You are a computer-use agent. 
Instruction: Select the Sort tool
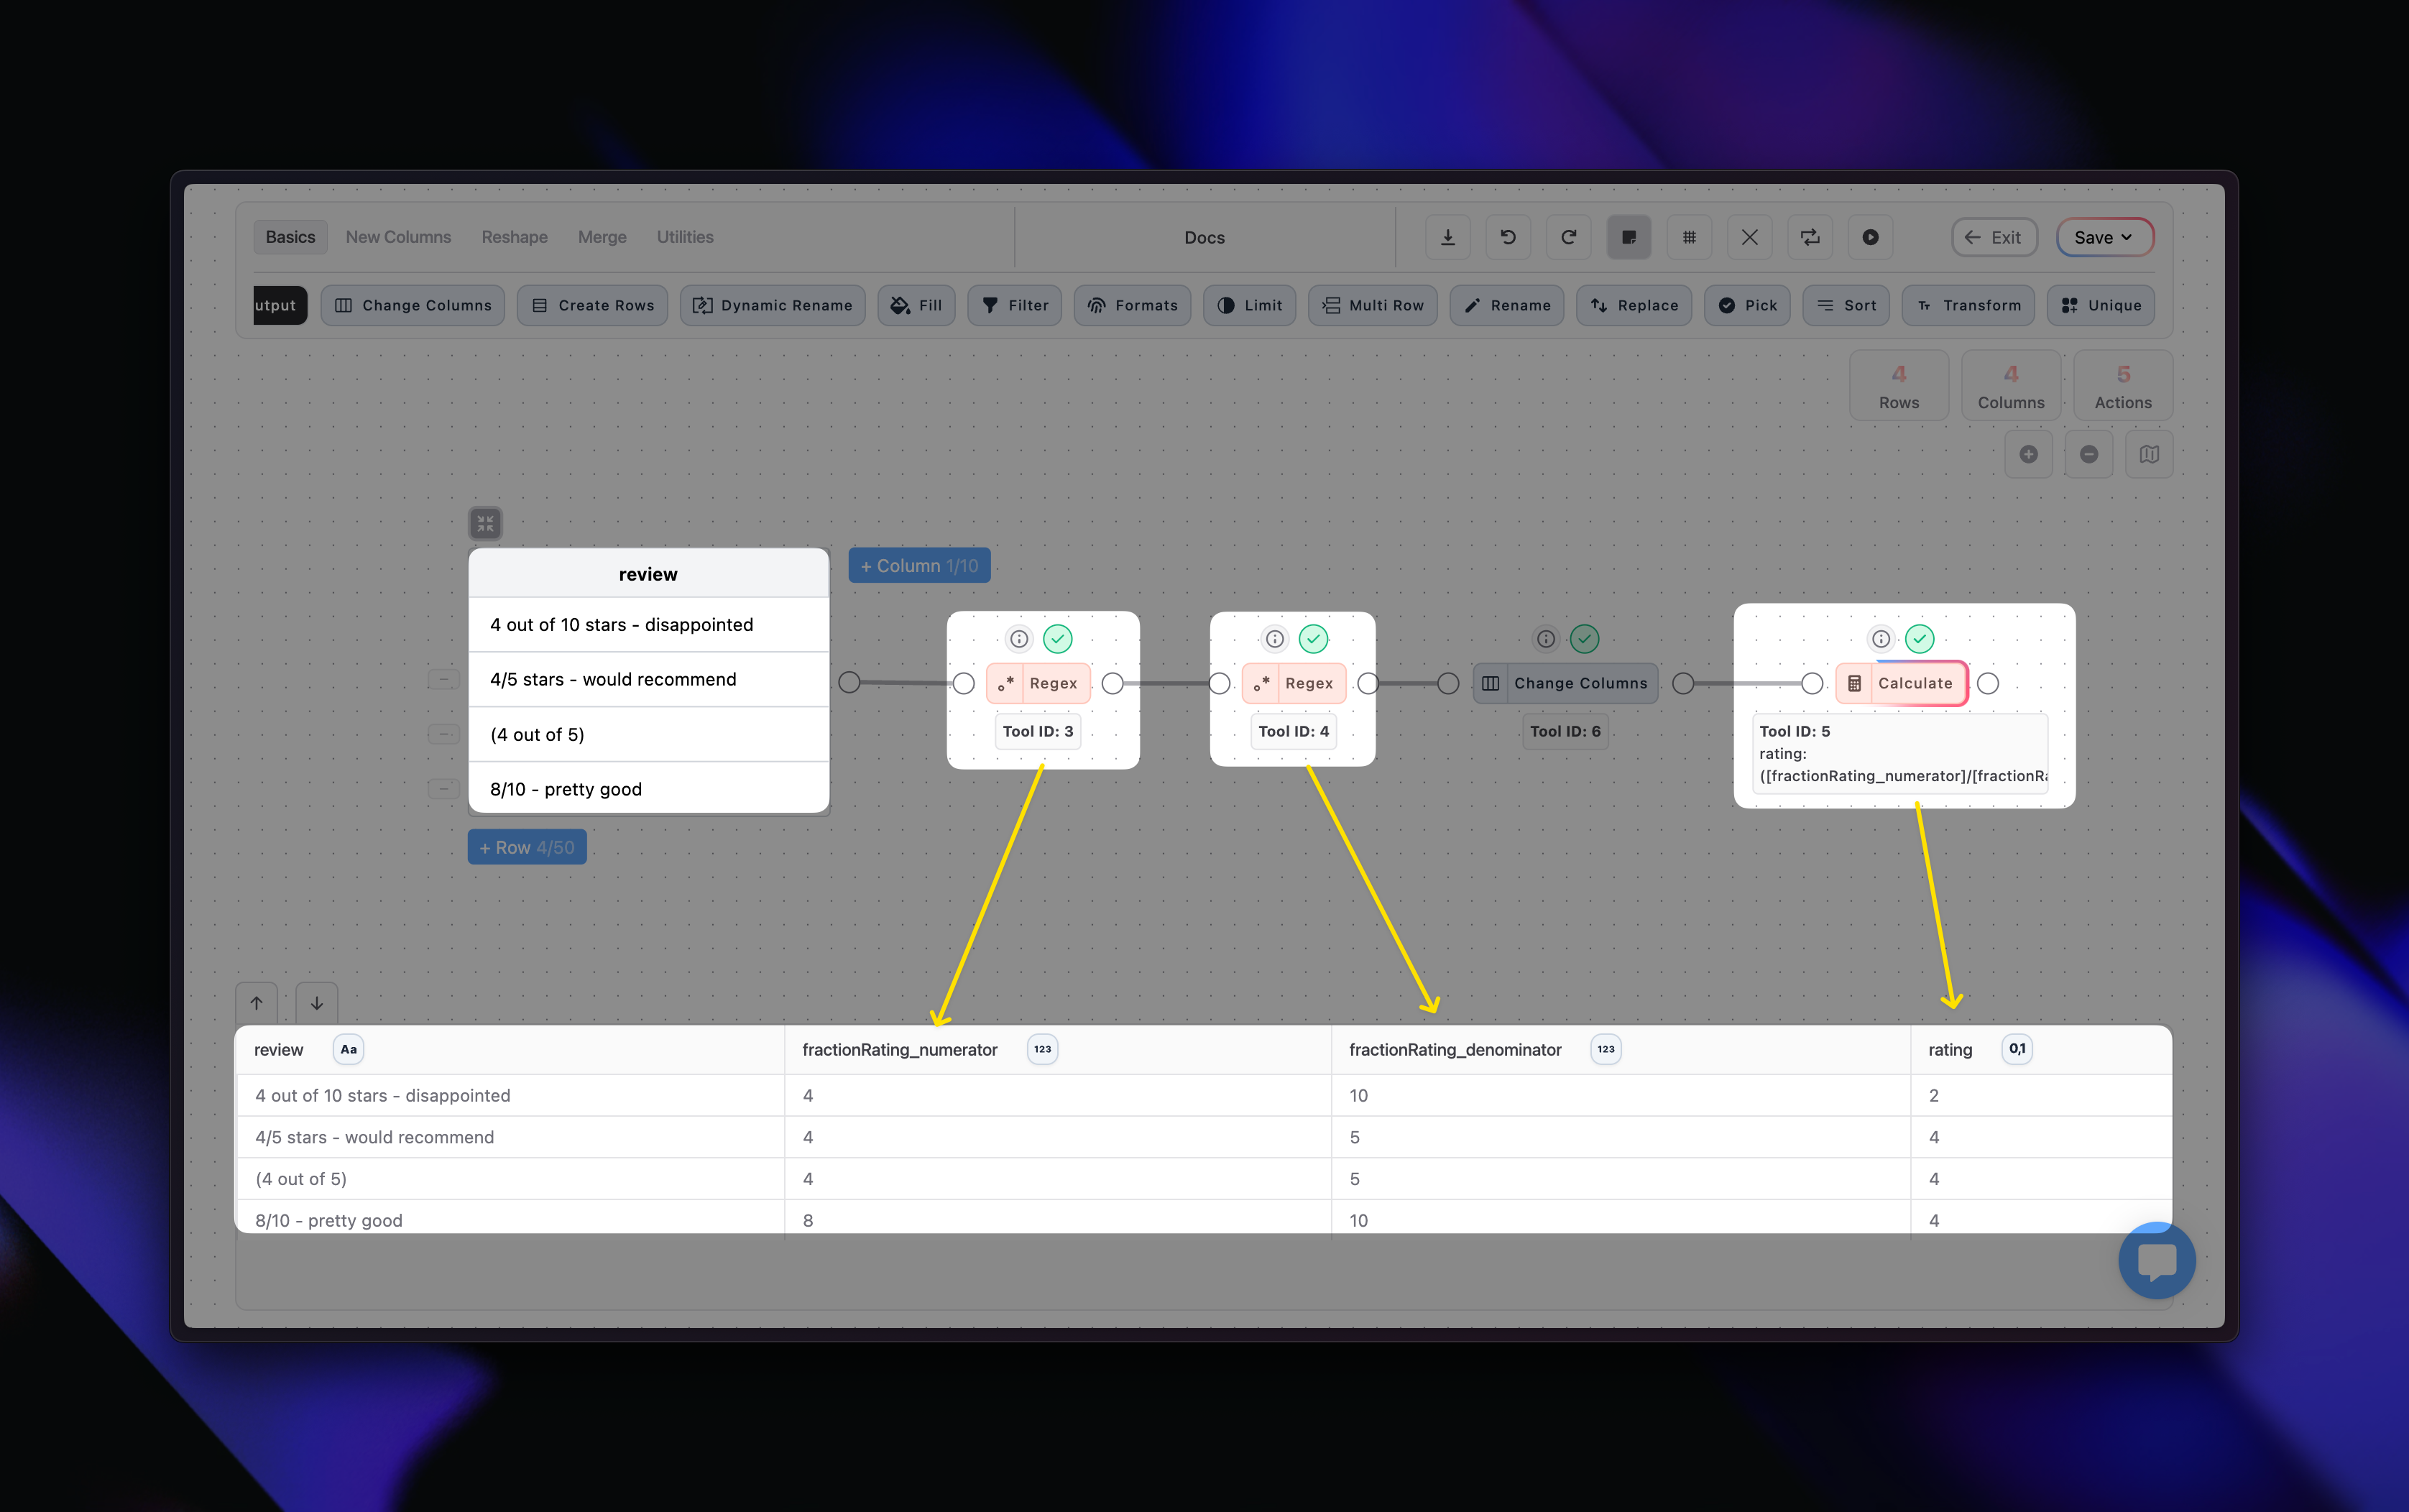[1846, 305]
